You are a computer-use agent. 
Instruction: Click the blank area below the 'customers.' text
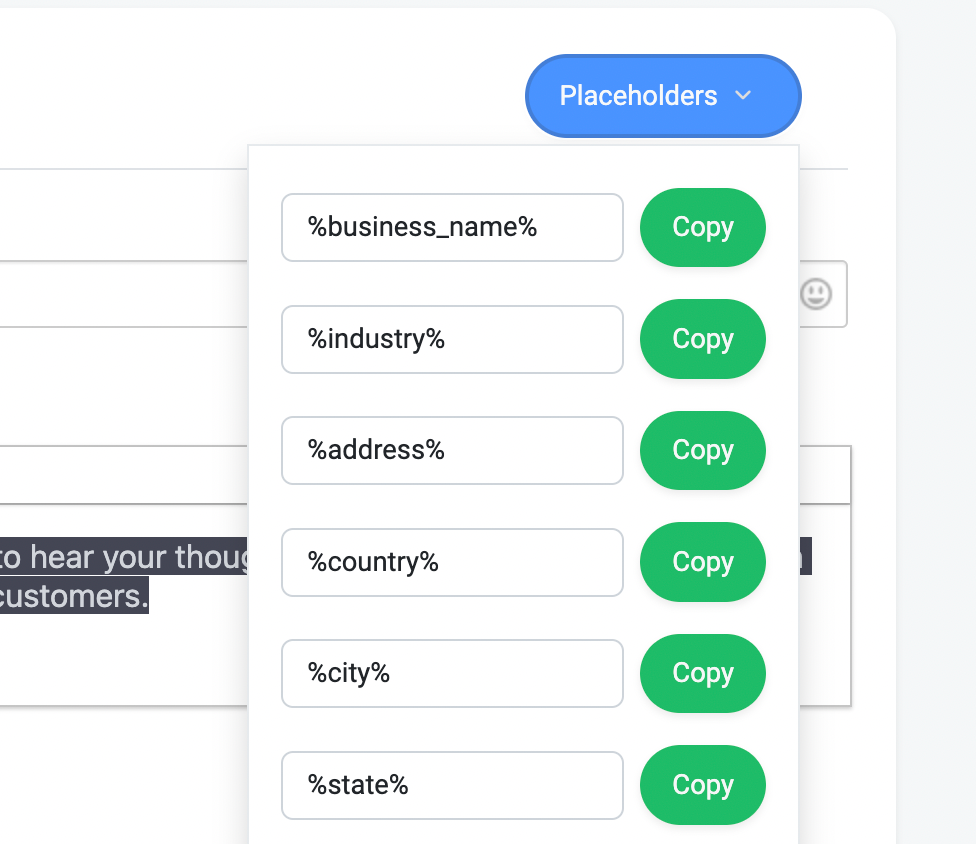(124, 660)
